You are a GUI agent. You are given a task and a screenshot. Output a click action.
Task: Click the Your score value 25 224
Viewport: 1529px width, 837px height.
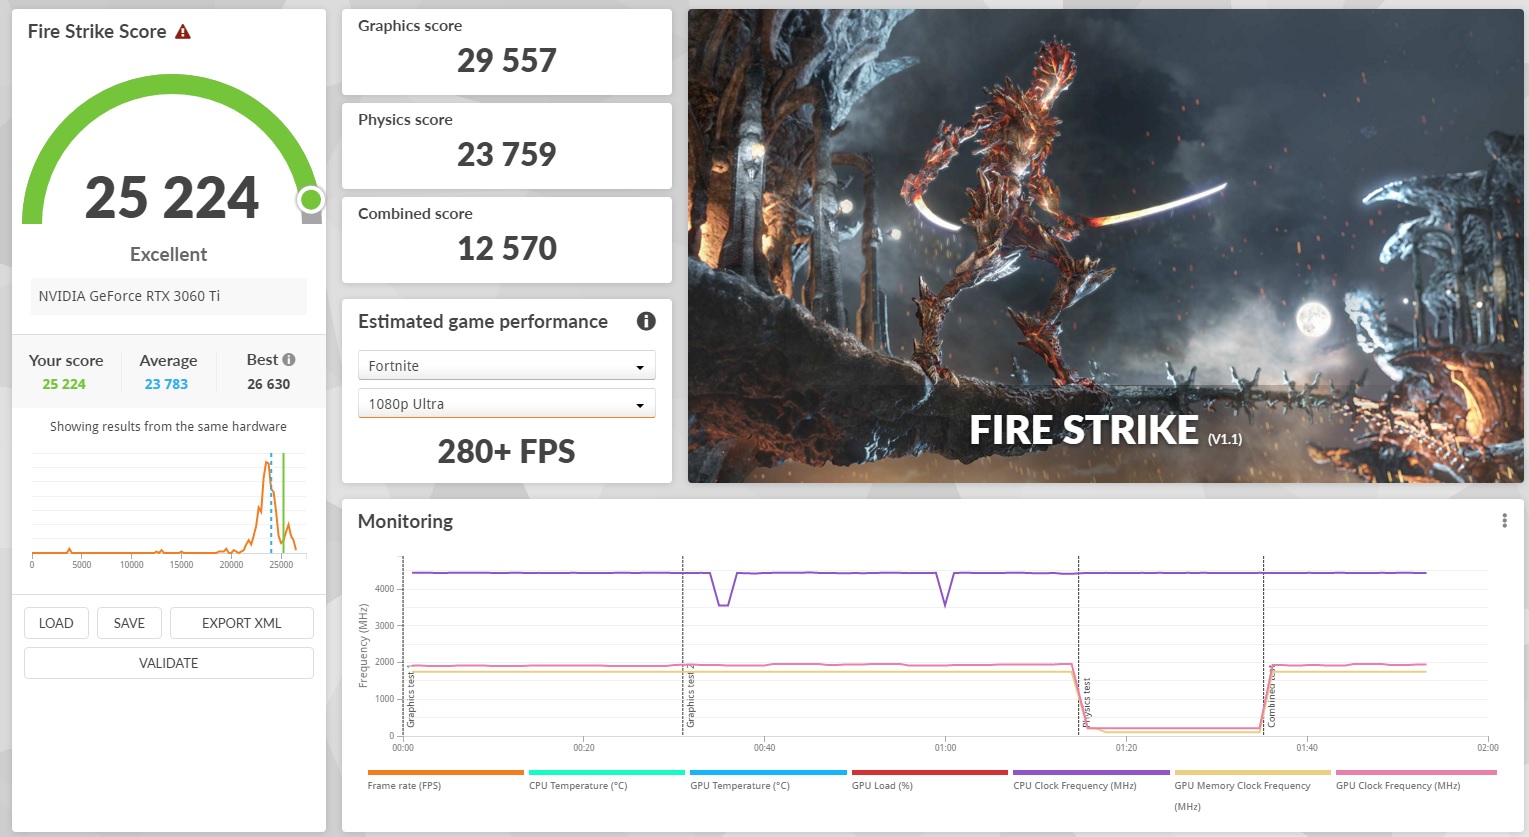(x=64, y=384)
